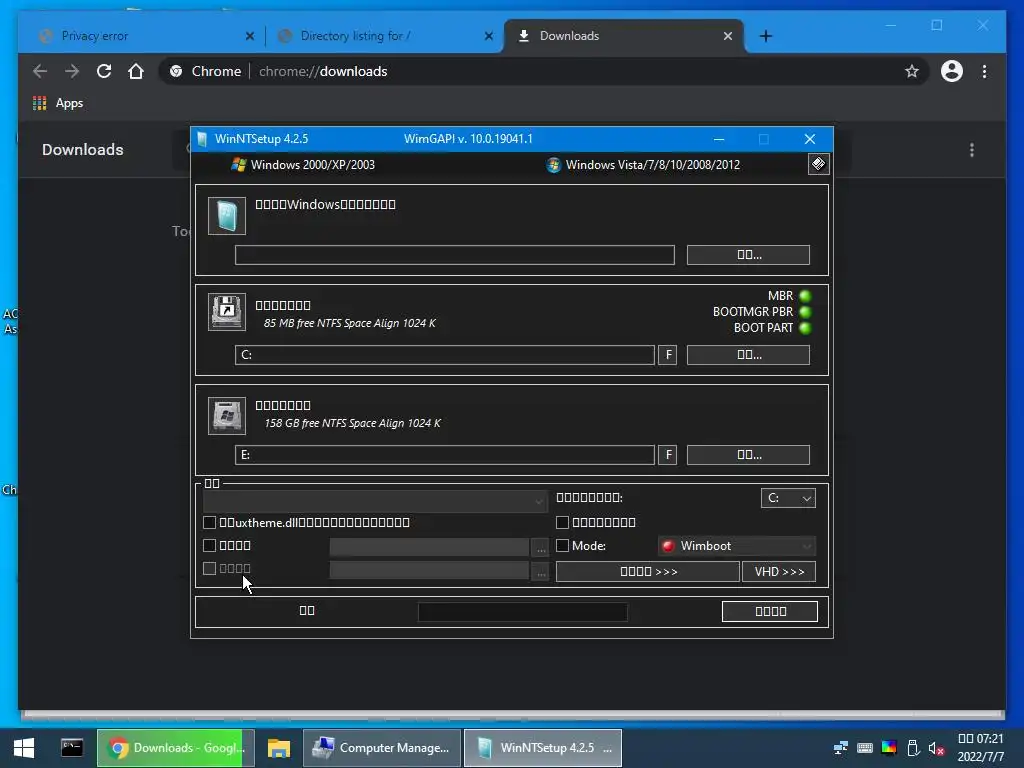1024x768 pixels.
Task: Open the Apps bookmarks shortcut
Action: click(x=58, y=103)
